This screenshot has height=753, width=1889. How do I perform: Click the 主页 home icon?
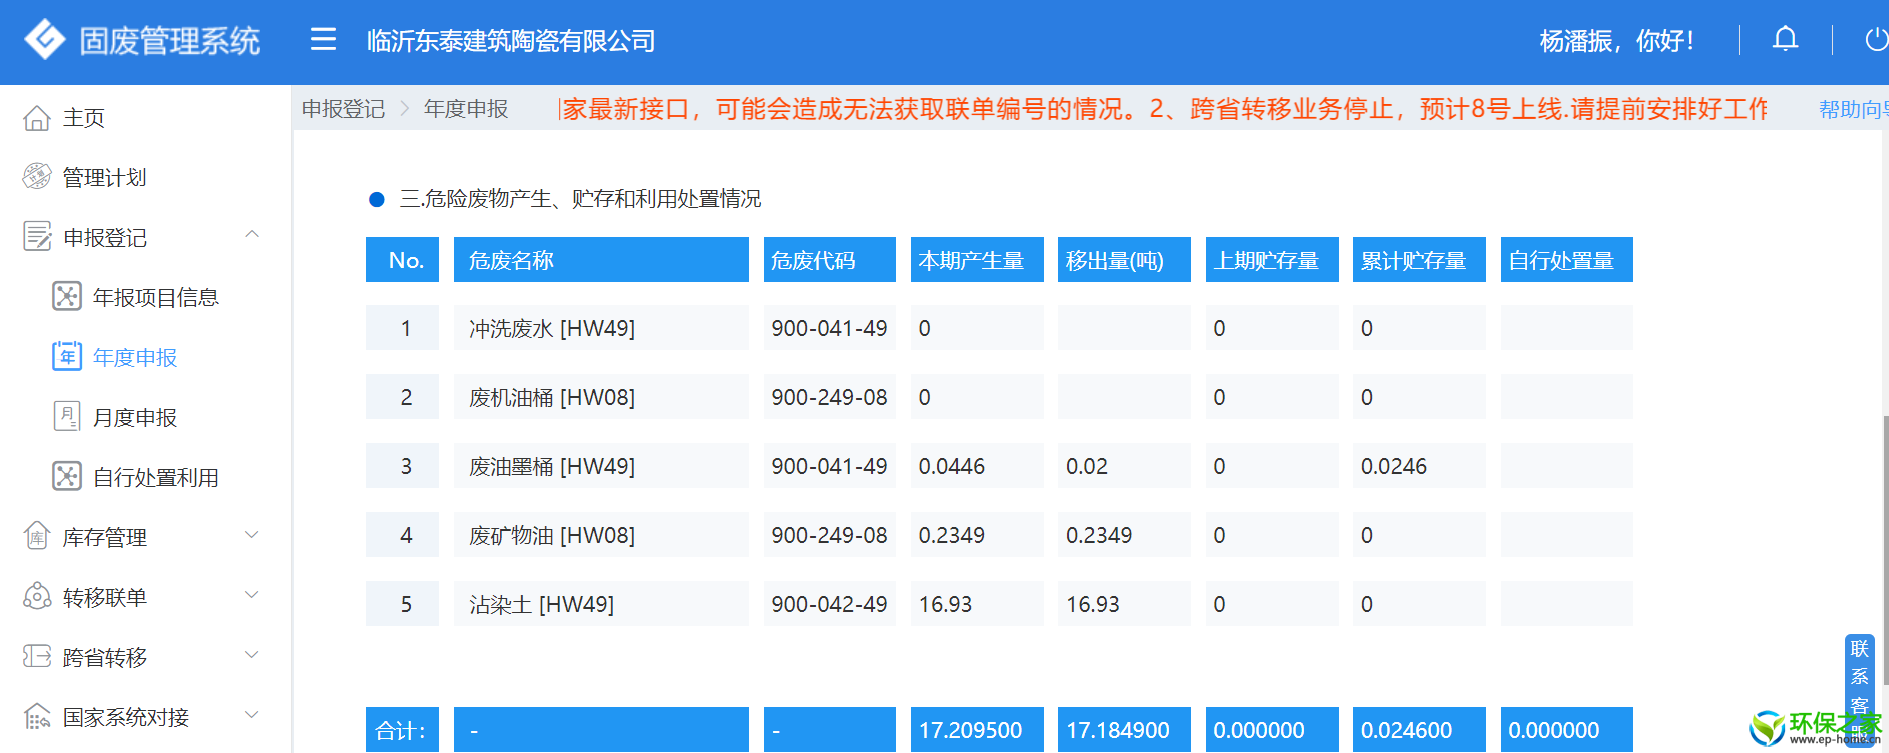37,118
